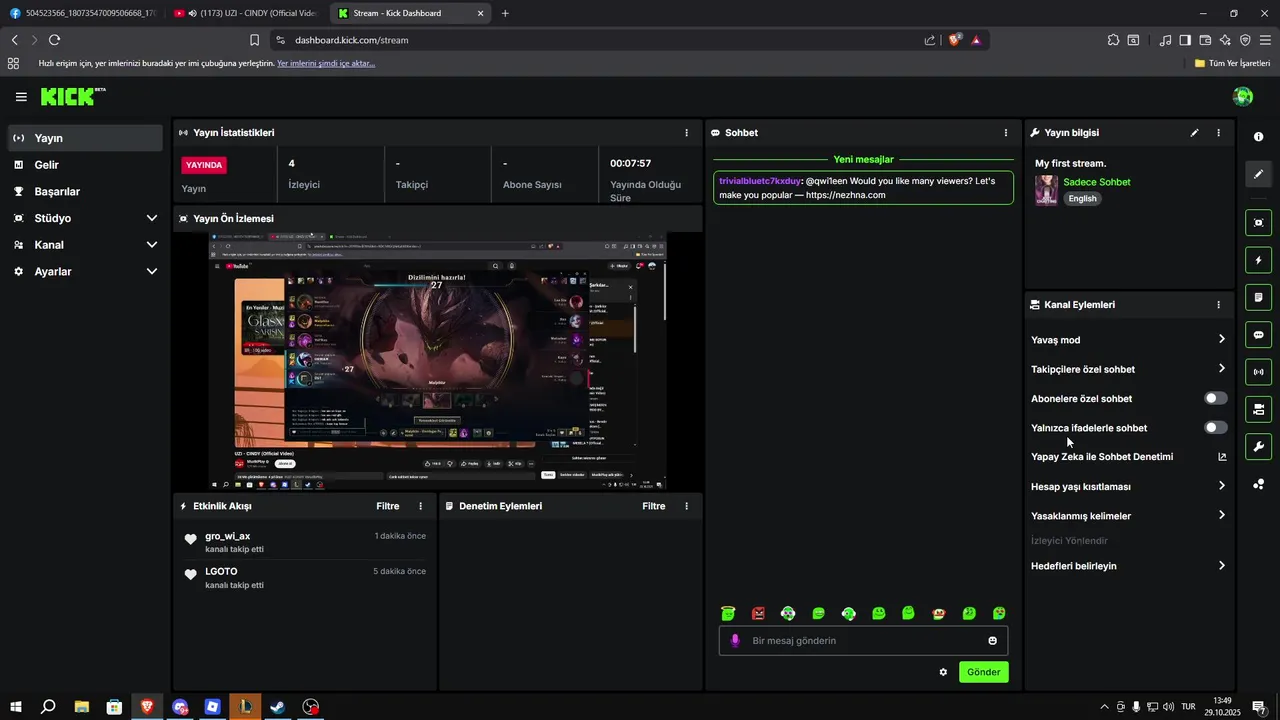The width and height of the screenshot is (1280, 720).
Task: Toggle Abonelere özel sohbet switch
Action: 1215,398
